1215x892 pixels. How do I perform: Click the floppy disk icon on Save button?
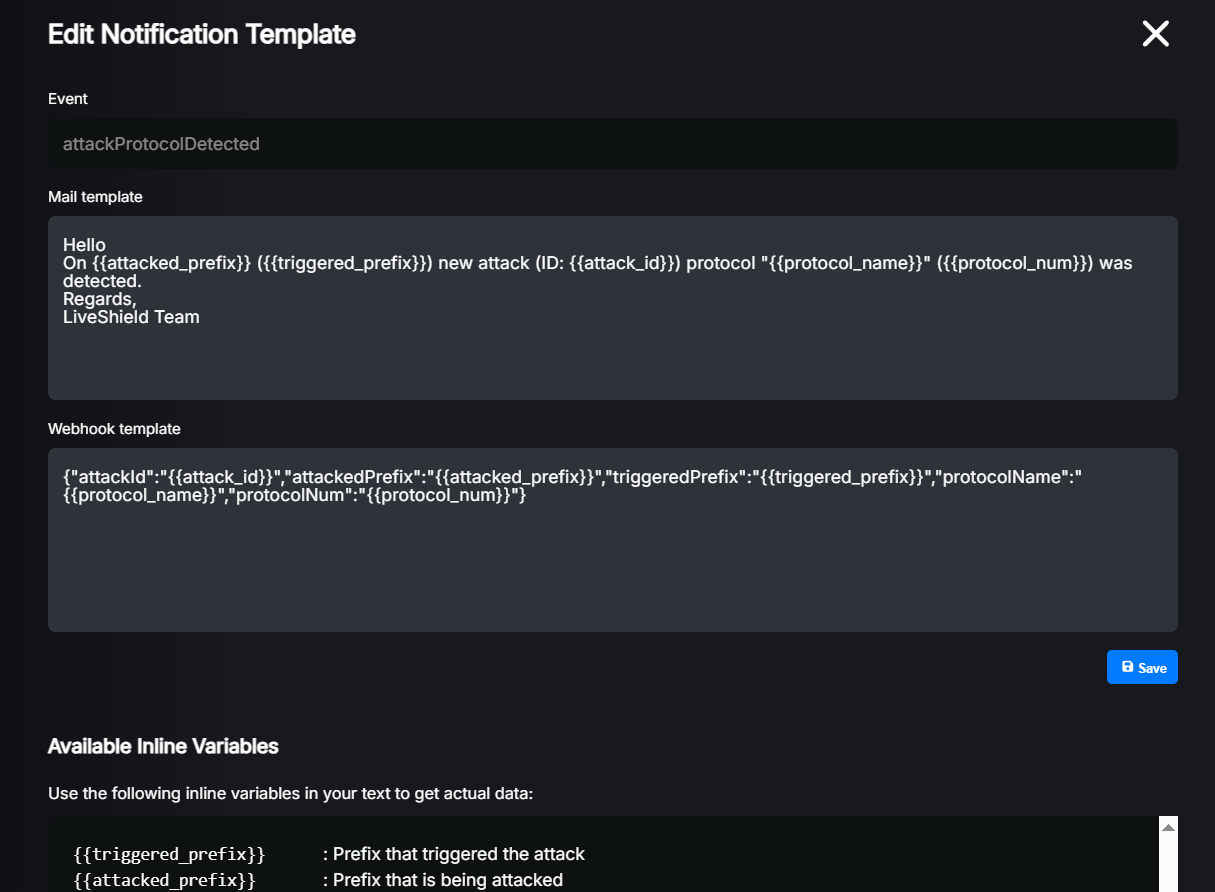pos(1127,667)
